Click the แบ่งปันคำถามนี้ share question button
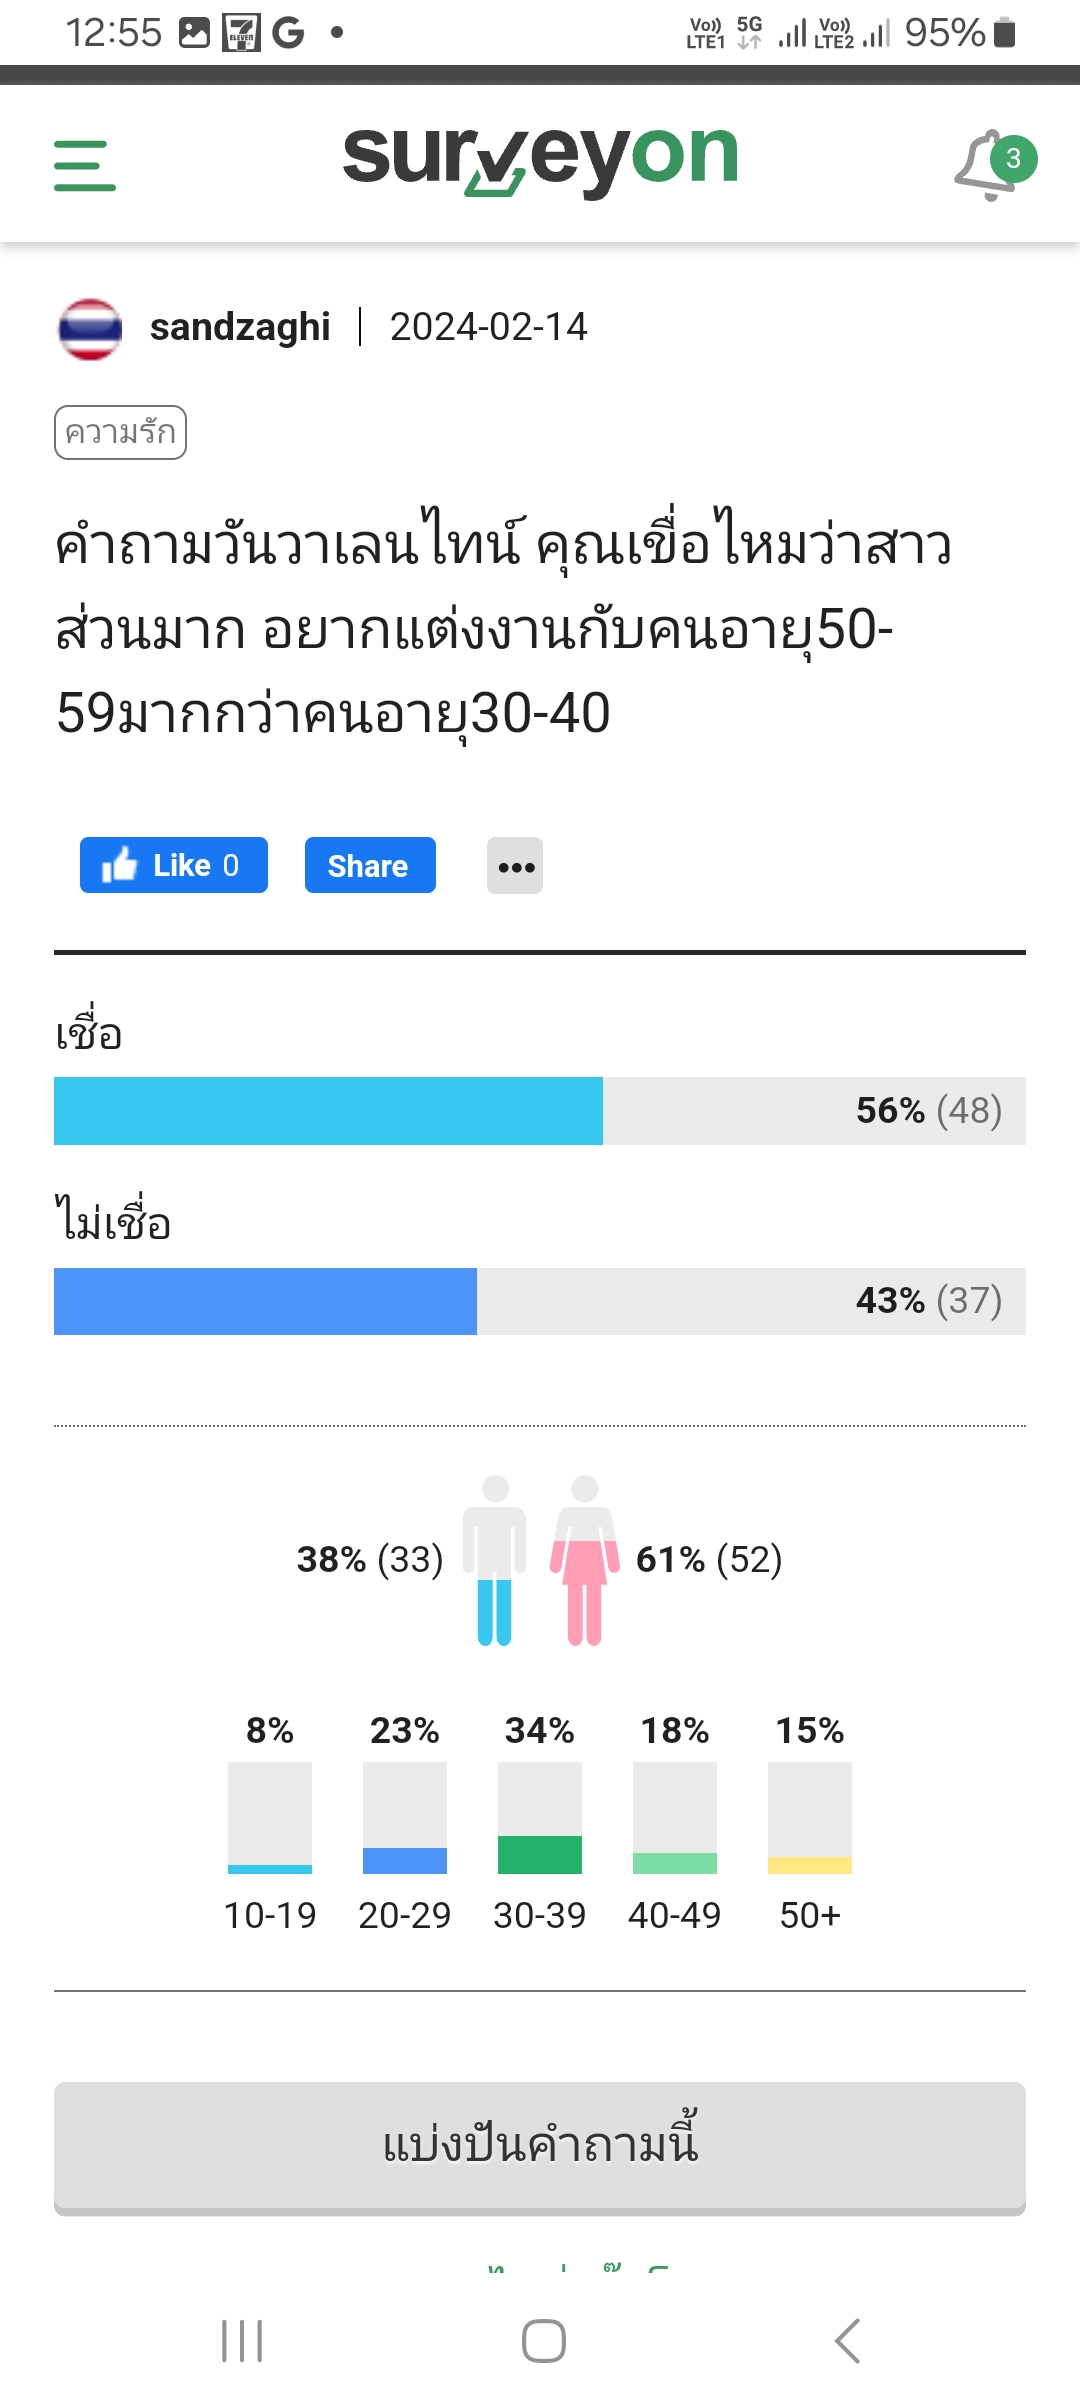The image size is (1080, 2408). (x=540, y=2148)
